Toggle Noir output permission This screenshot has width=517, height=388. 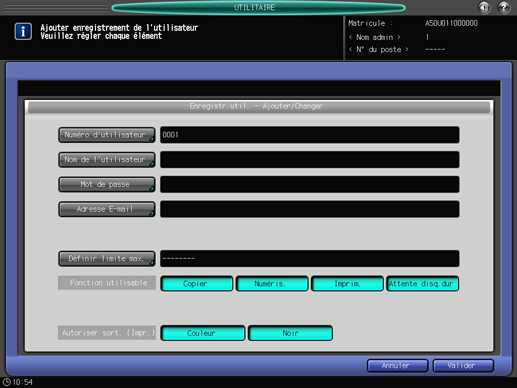(x=290, y=333)
